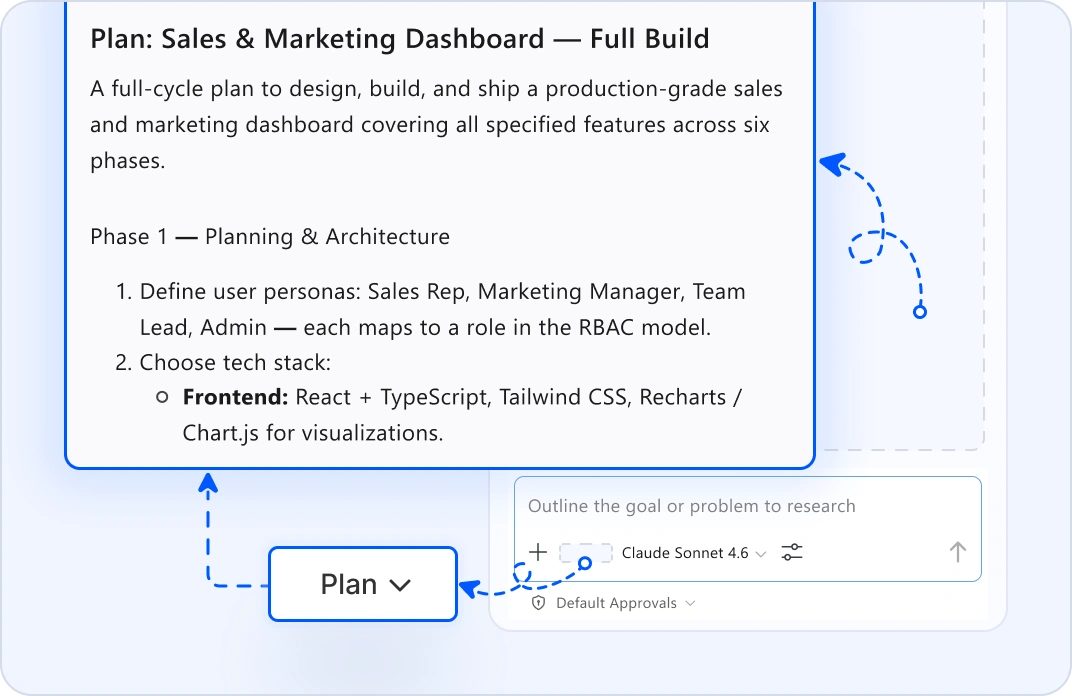Click the Choose tech stack list item
This screenshot has width=1072, height=696.
223,362
